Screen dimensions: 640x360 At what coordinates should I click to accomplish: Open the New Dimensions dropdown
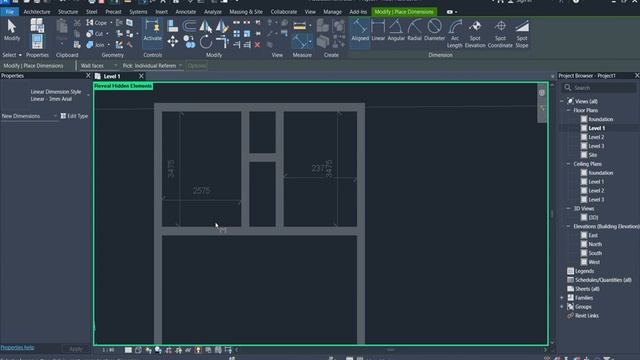coord(29,116)
